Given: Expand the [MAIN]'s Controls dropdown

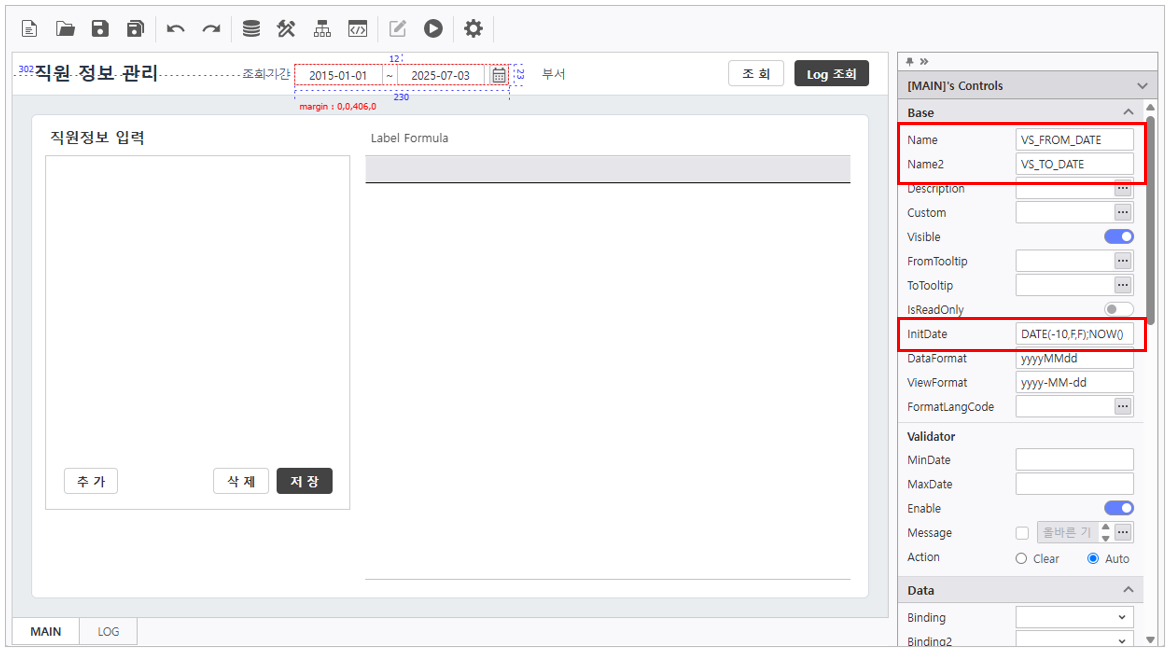Looking at the screenshot, I should (x=1142, y=86).
